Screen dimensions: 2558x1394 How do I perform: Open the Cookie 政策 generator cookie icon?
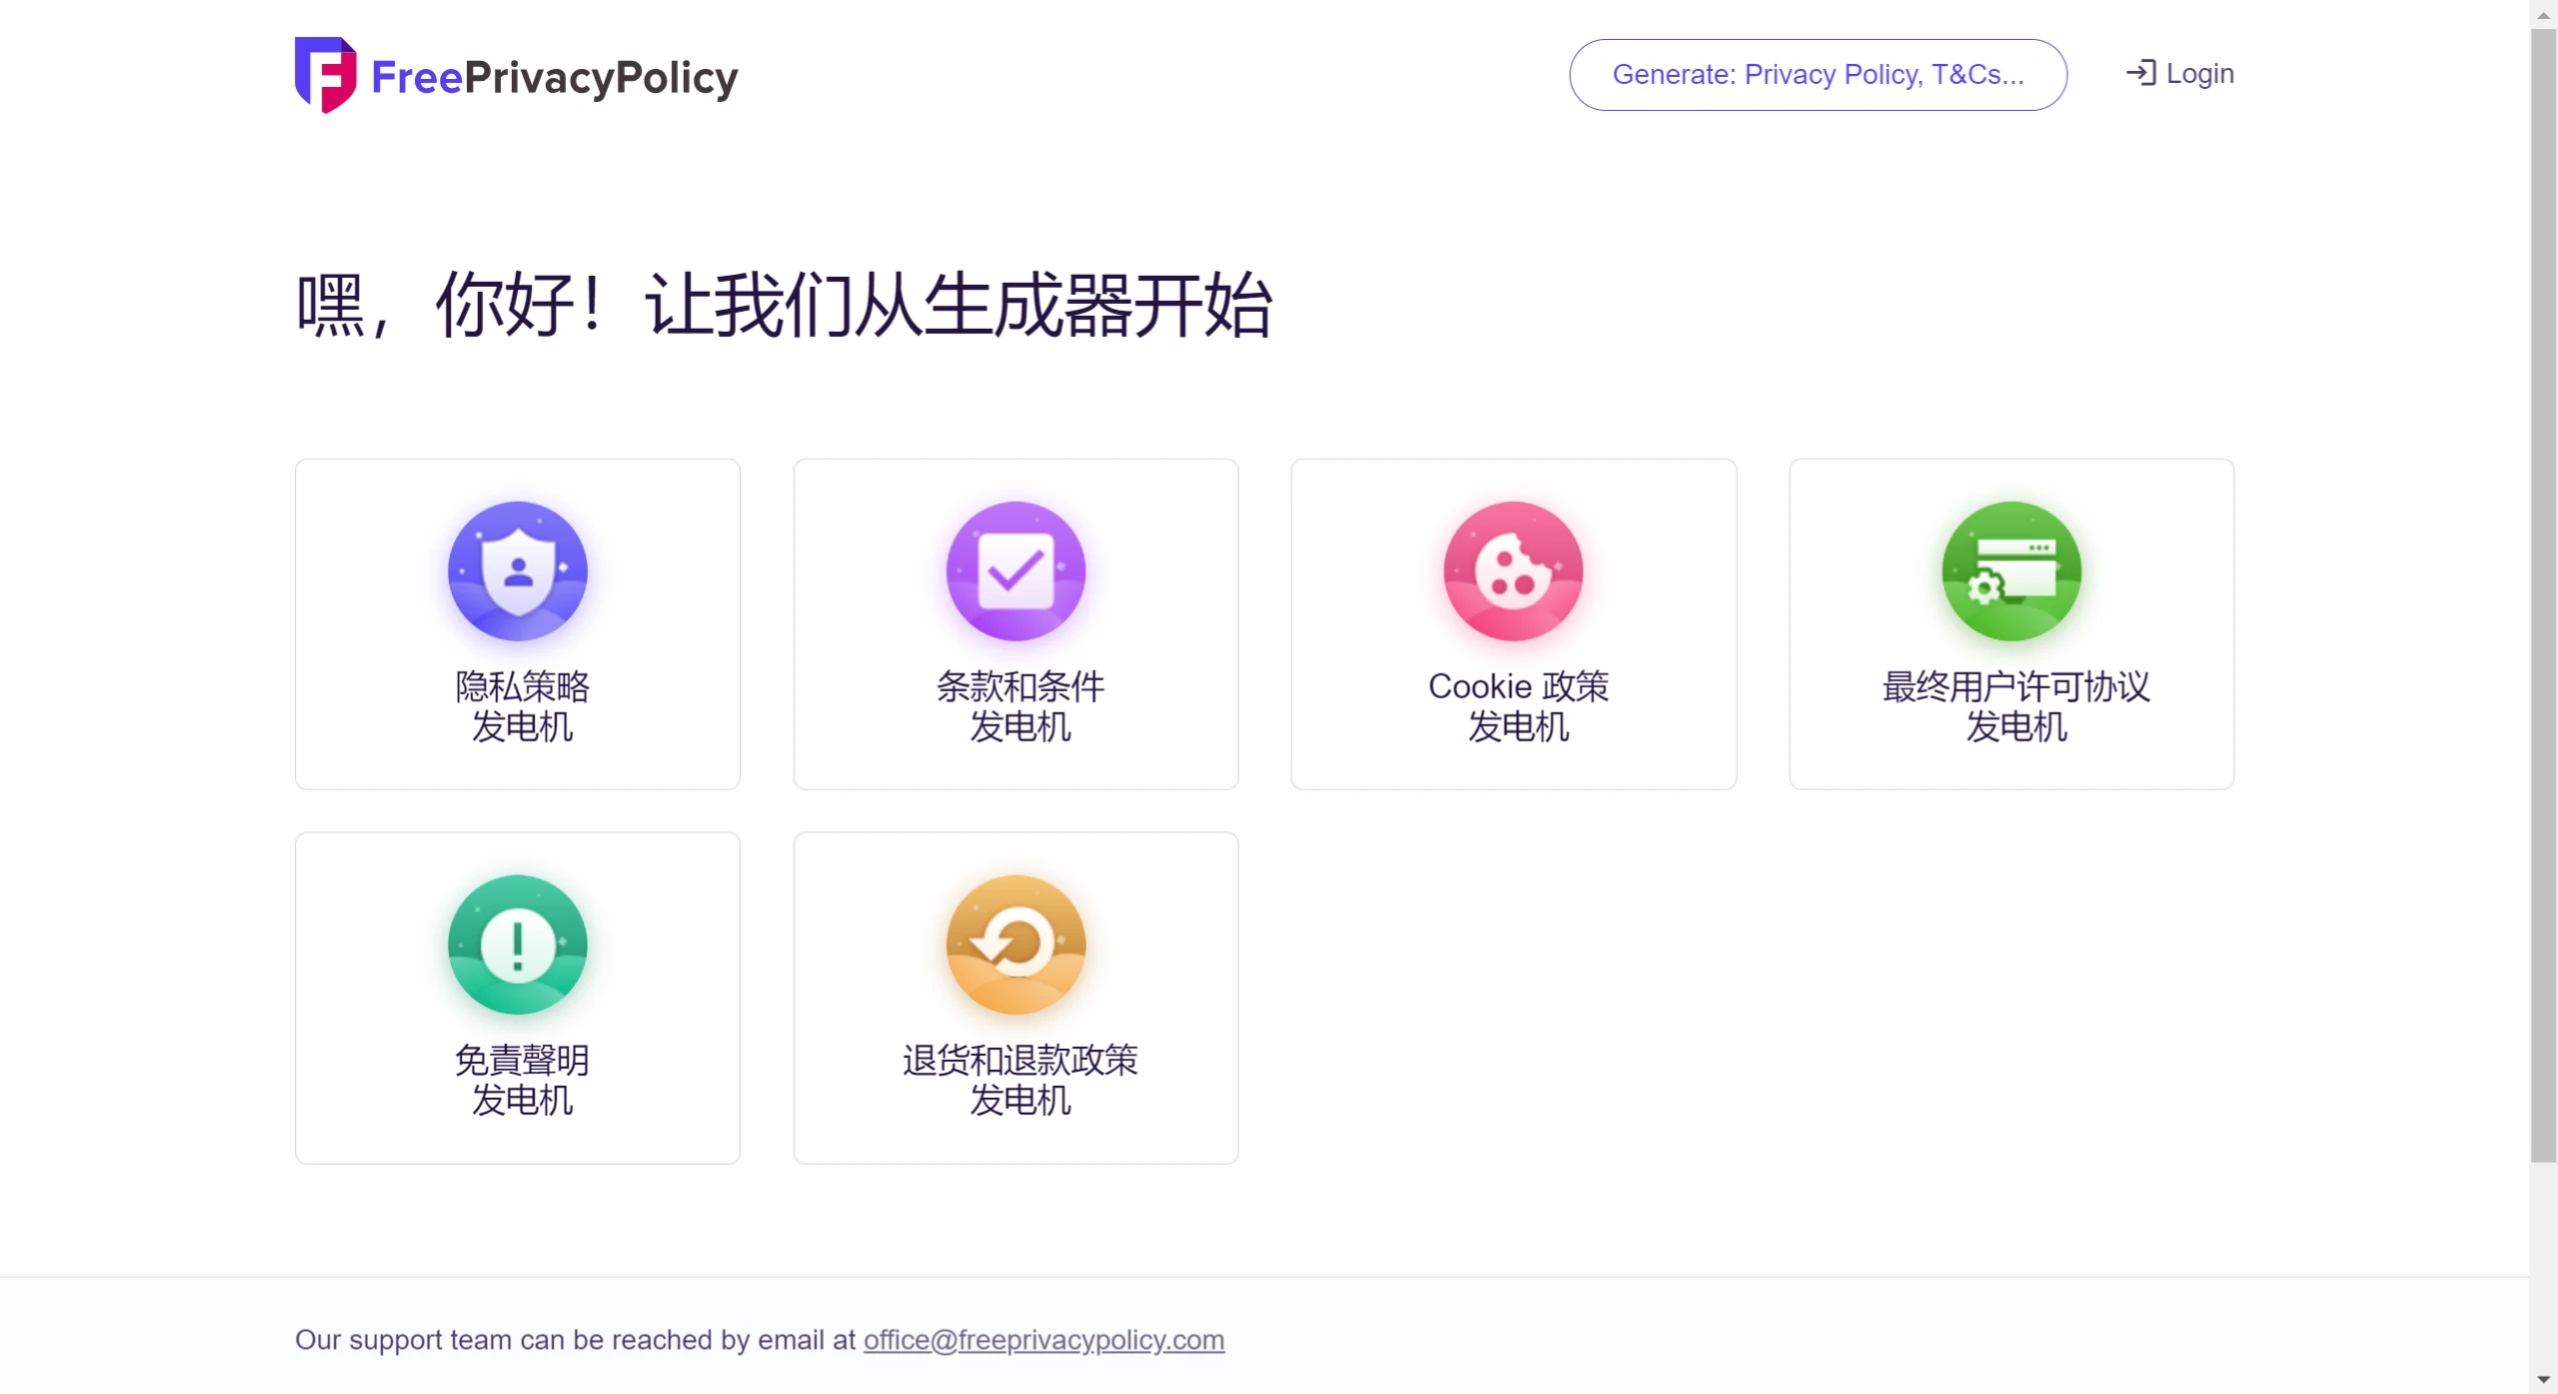(1512, 570)
